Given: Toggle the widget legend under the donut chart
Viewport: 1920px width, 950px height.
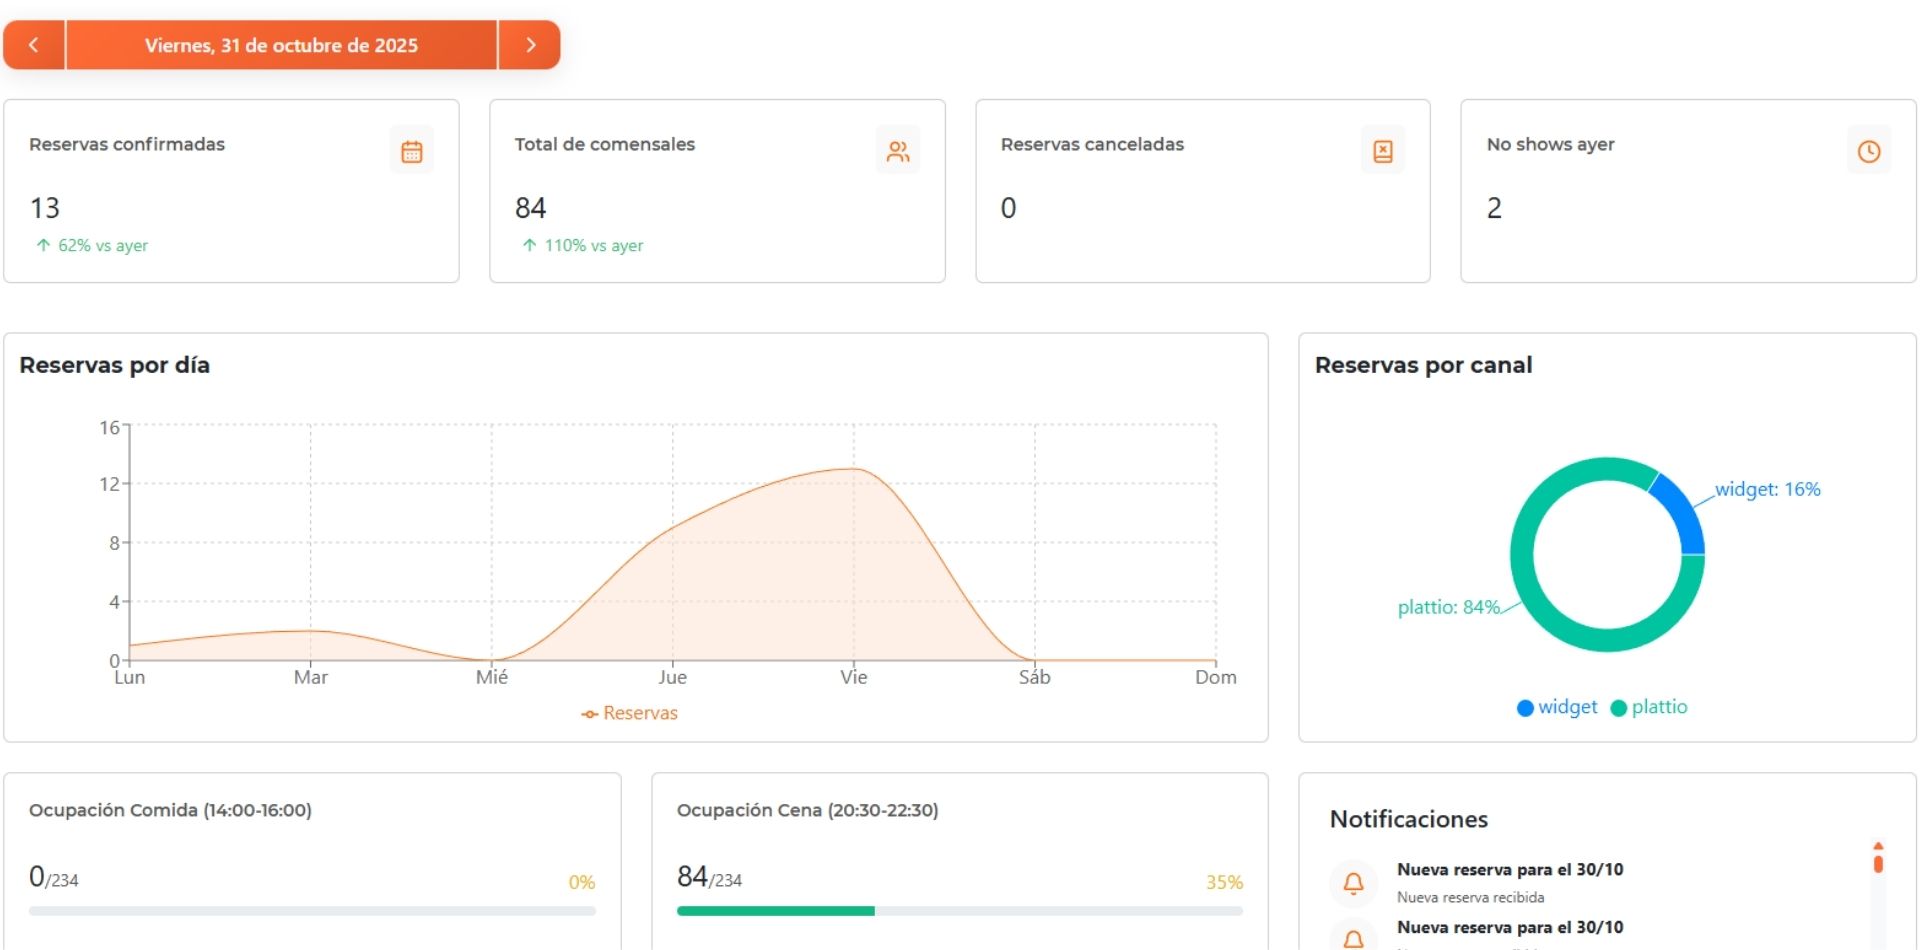Looking at the screenshot, I should point(1556,707).
